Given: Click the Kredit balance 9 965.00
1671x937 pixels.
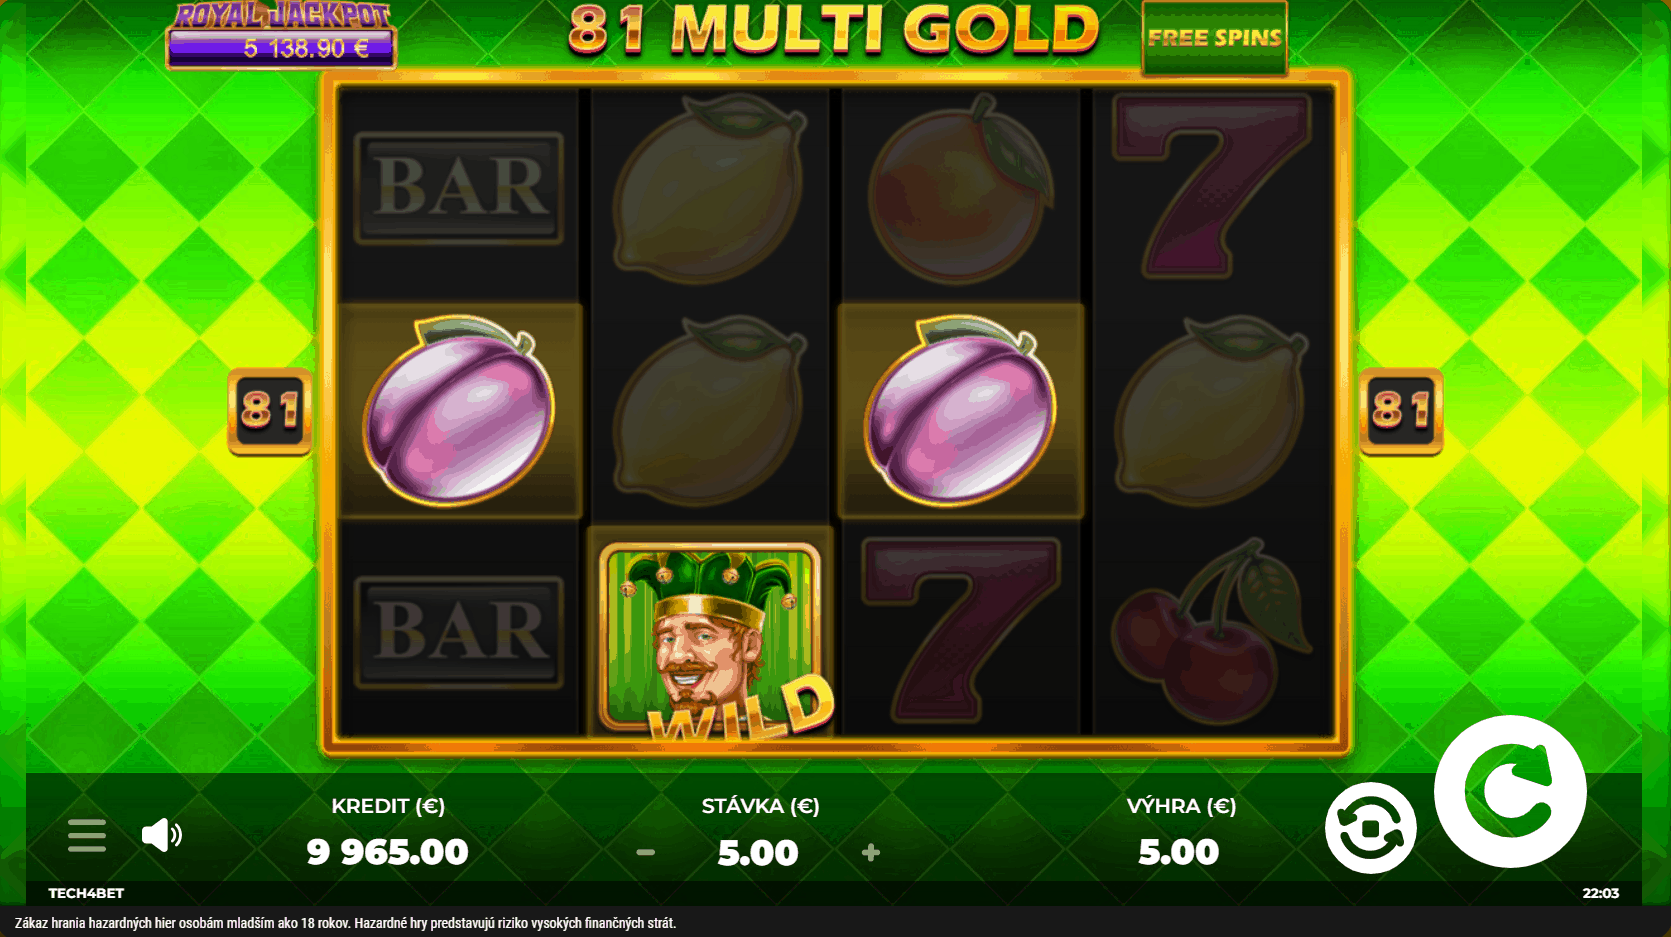Looking at the screenshot, I should (x=387, y=852).
